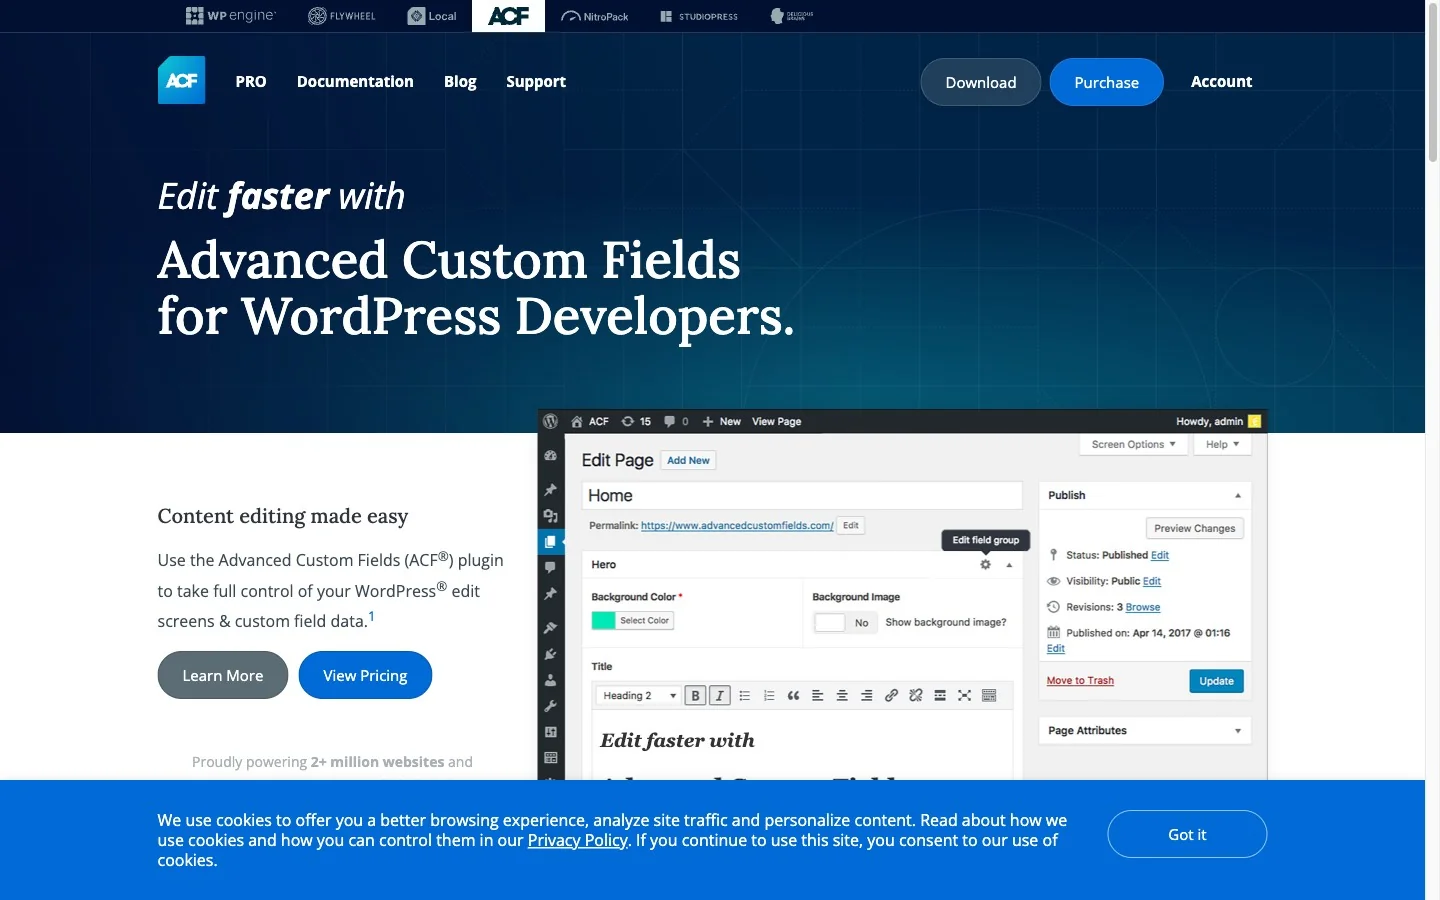Image resolution: width=1440 pixels, height=900 pixels.
Task: Click the Purchase button
Action: (x=1106, y=82)
